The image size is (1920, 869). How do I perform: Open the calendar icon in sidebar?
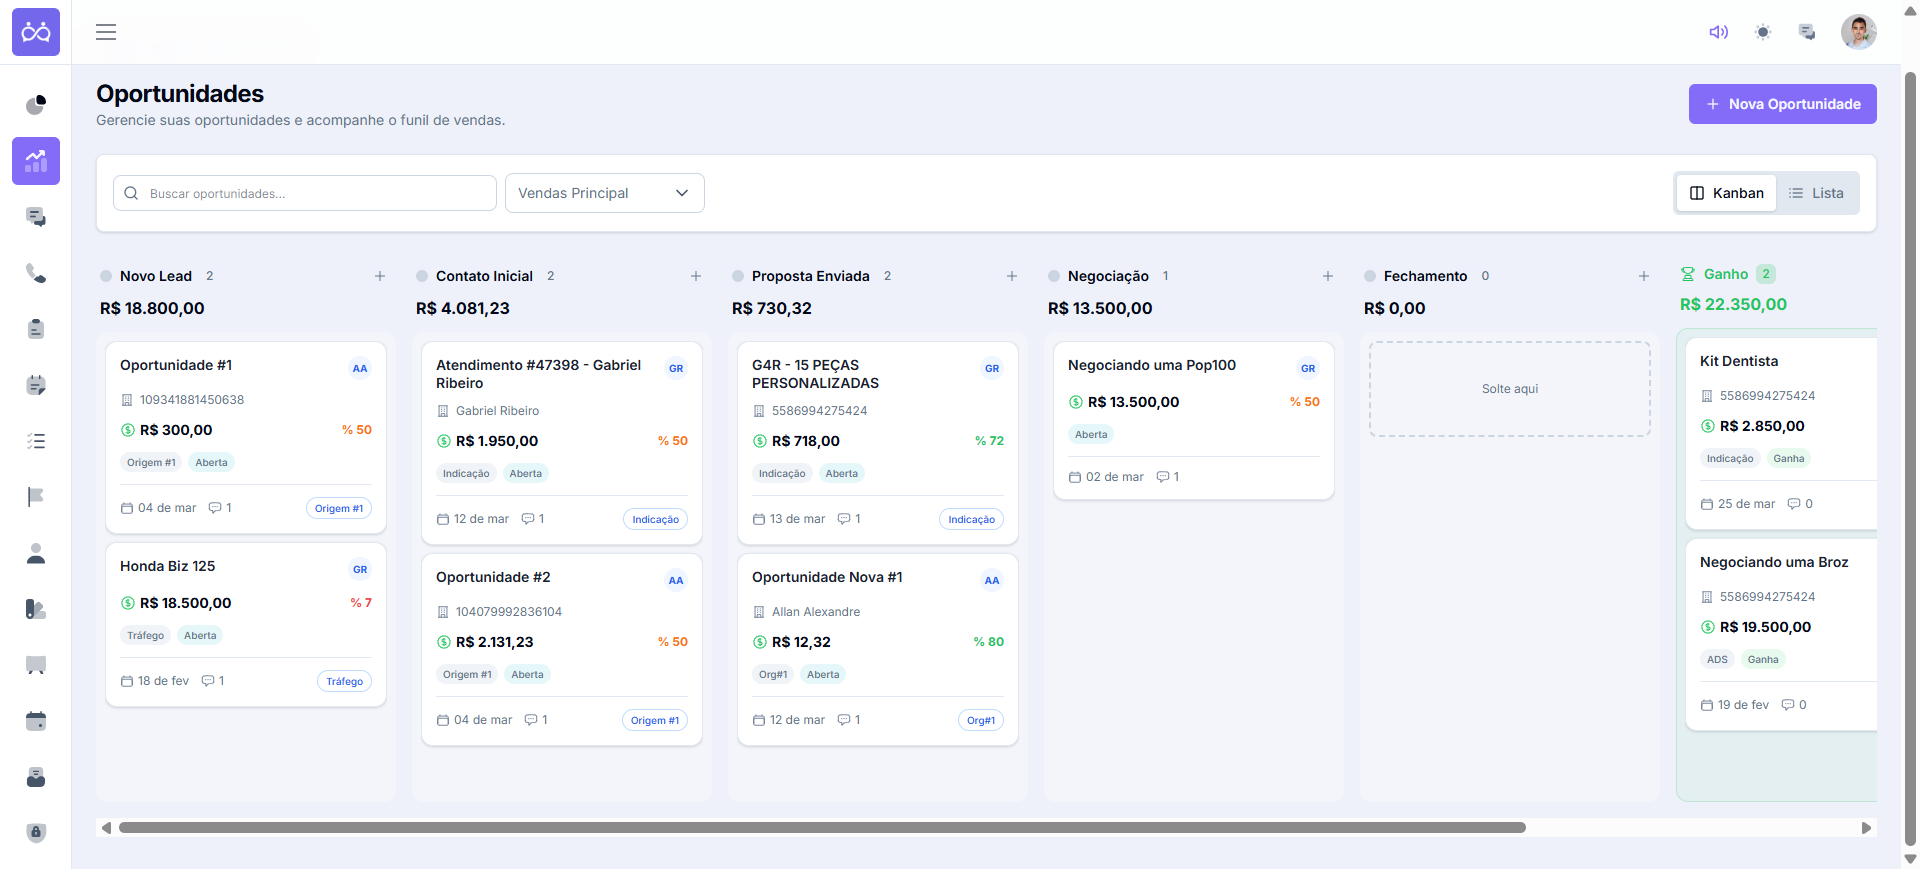(x=36, y=721)
